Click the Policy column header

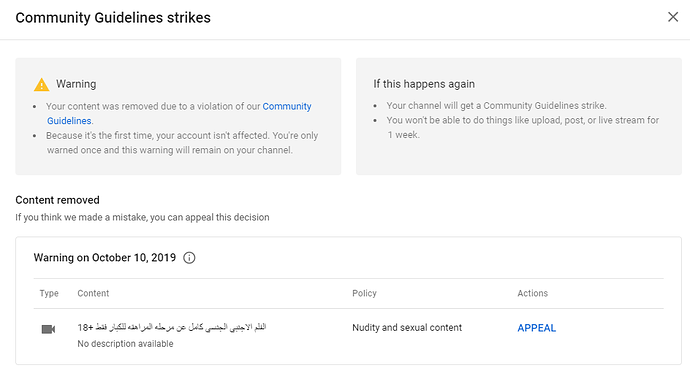(364, 293)
